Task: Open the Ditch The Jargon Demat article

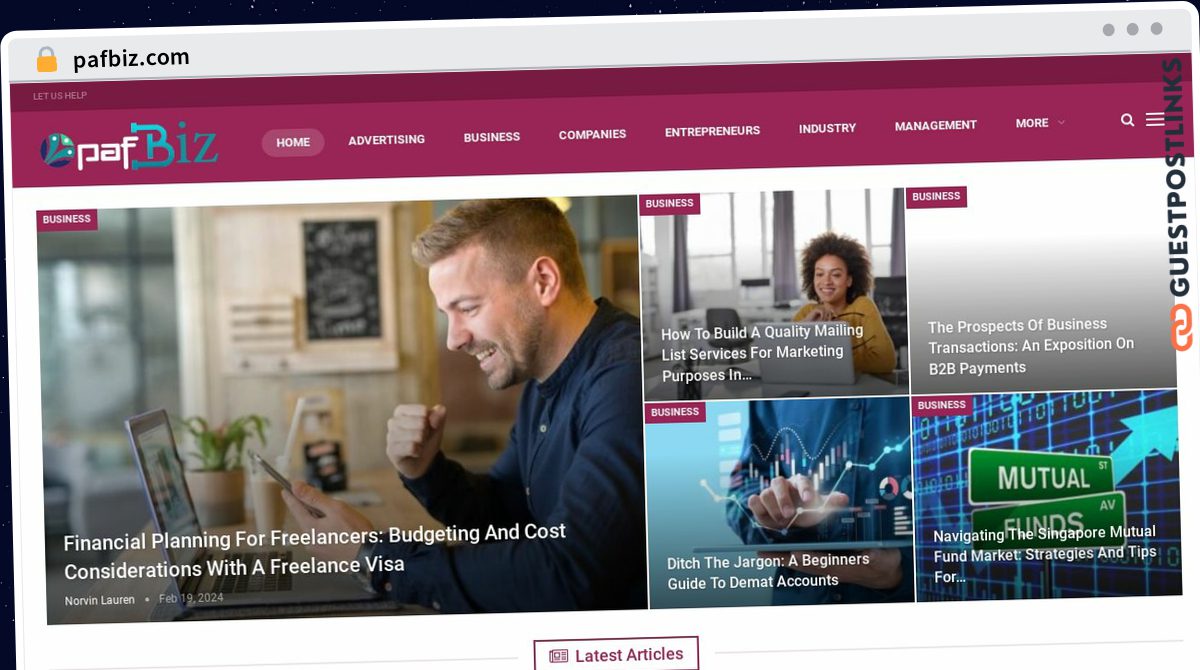Action: pyautogui.click(x=768, y=570)
